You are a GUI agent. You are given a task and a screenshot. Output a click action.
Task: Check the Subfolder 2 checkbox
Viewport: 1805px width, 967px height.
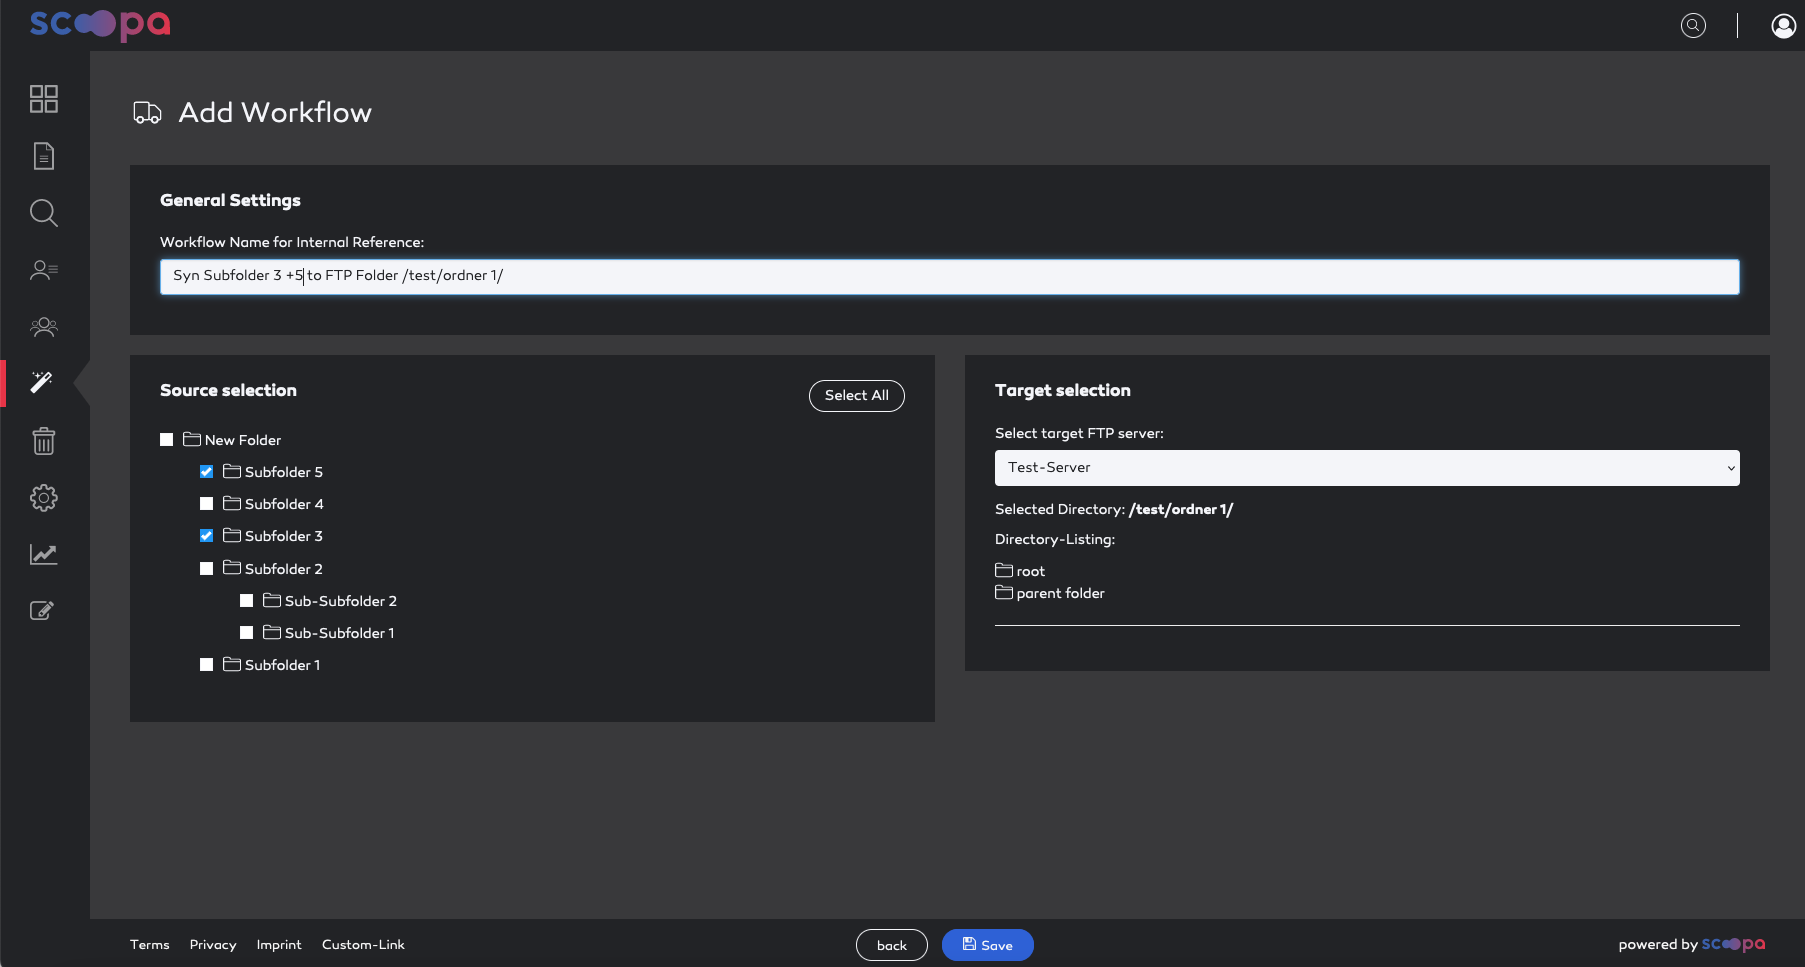point(207,569)
